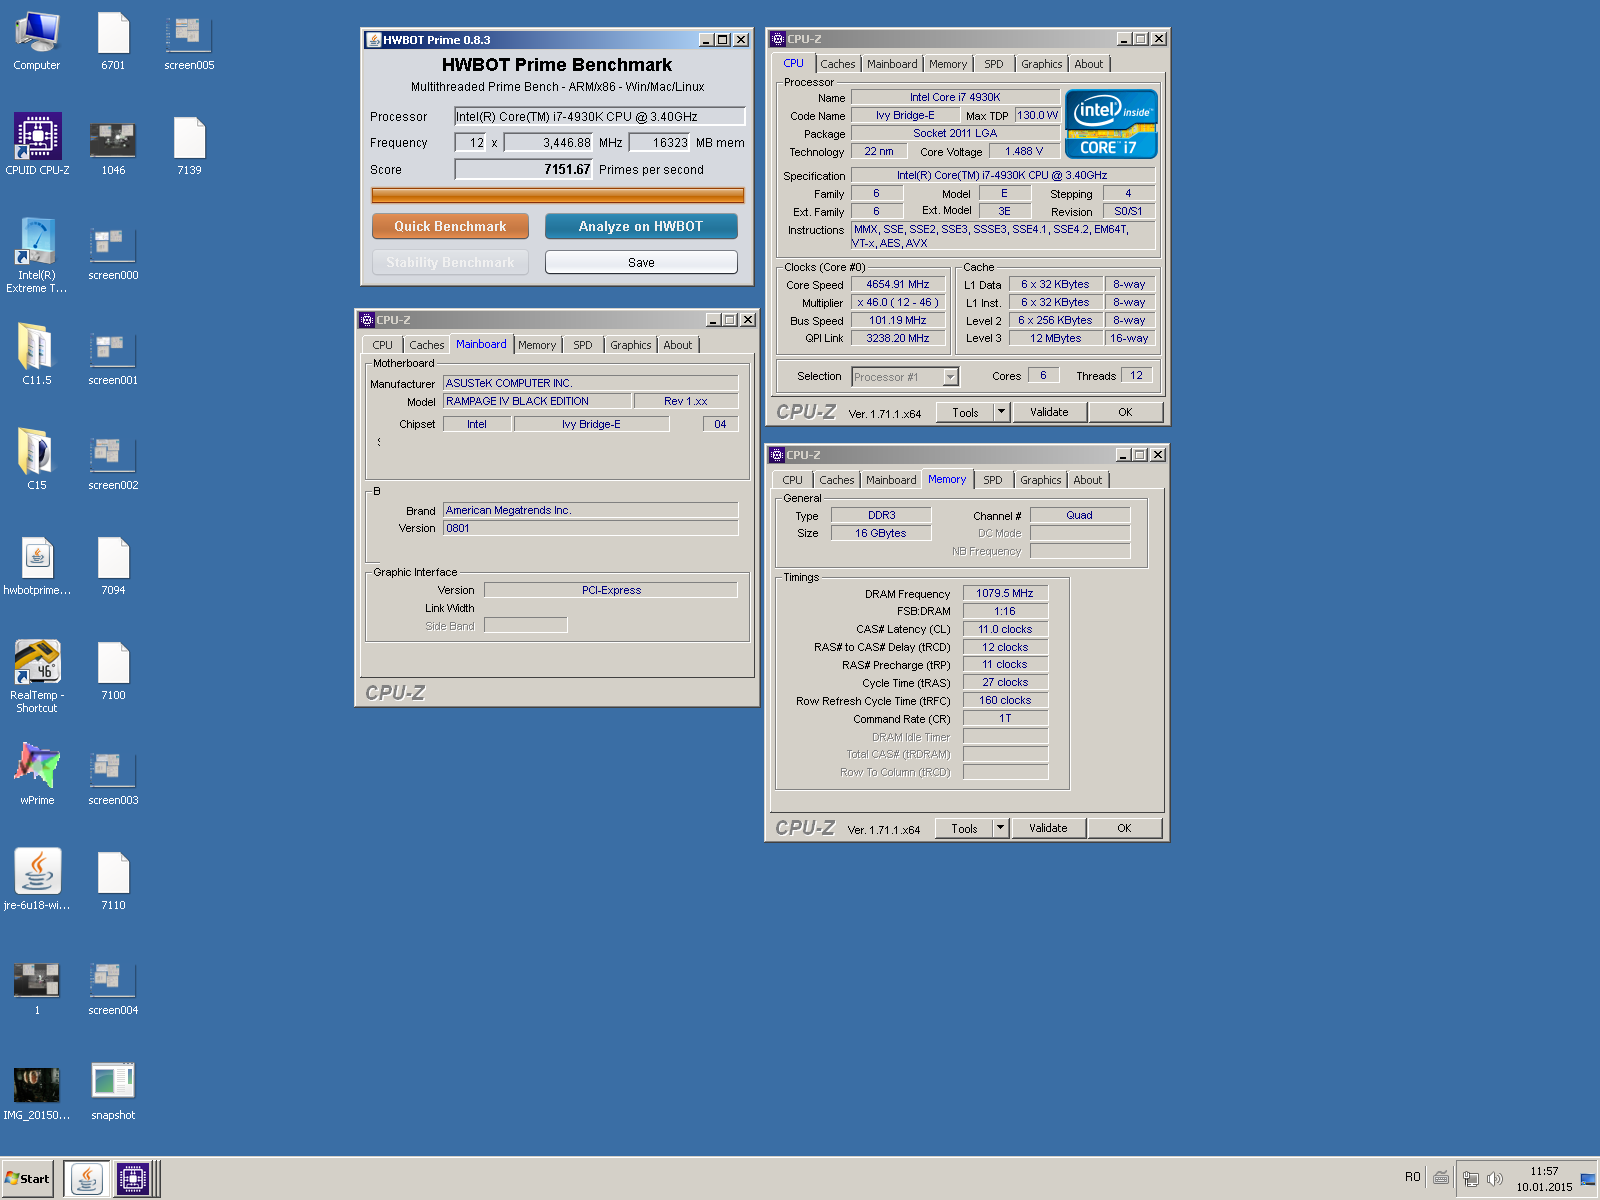Click the Core Speed 4654.91 MHz value
This screenshot has width=1600, height=1200.
pyautogui.click(x=898, y=284)
